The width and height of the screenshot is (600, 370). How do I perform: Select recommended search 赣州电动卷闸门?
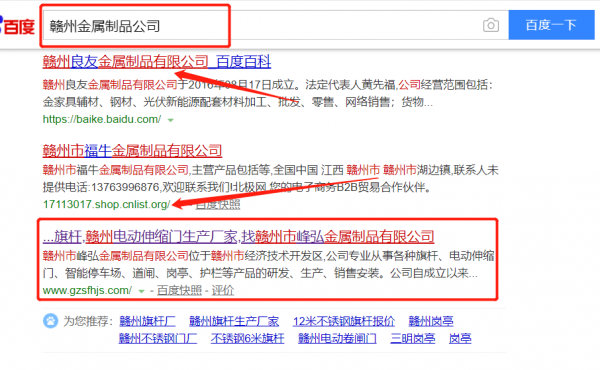pyautogui.click(x=337, y=338)
